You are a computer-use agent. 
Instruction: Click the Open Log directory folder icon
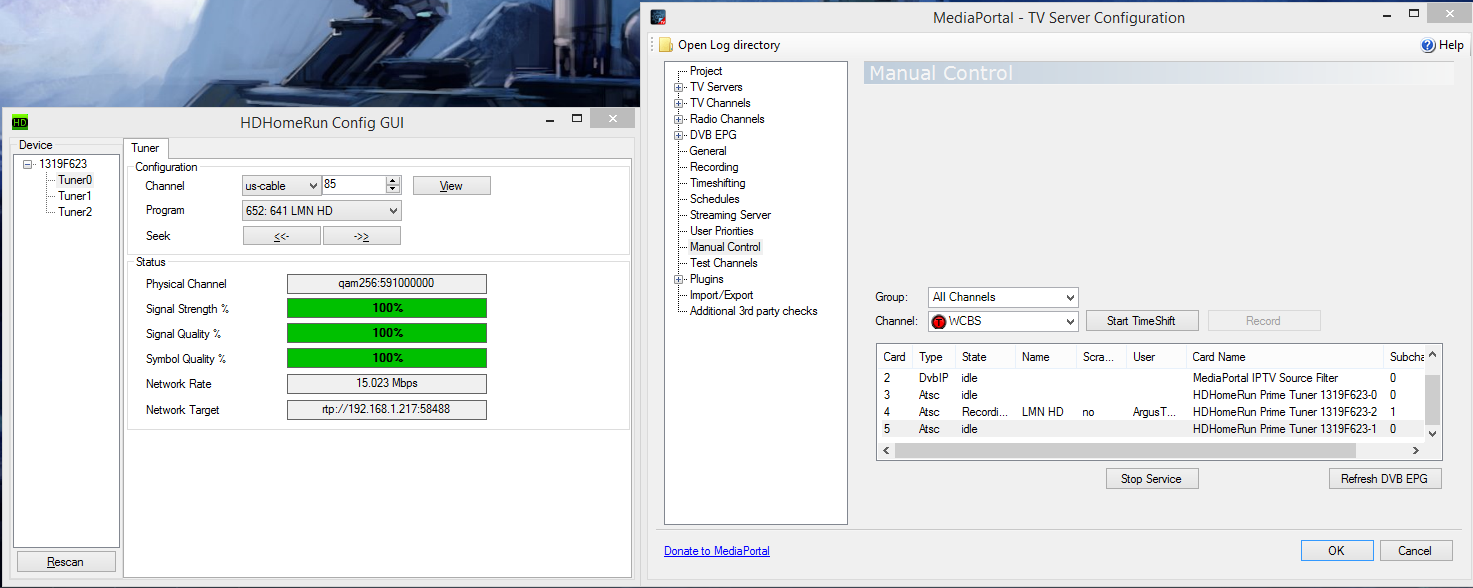666,45
